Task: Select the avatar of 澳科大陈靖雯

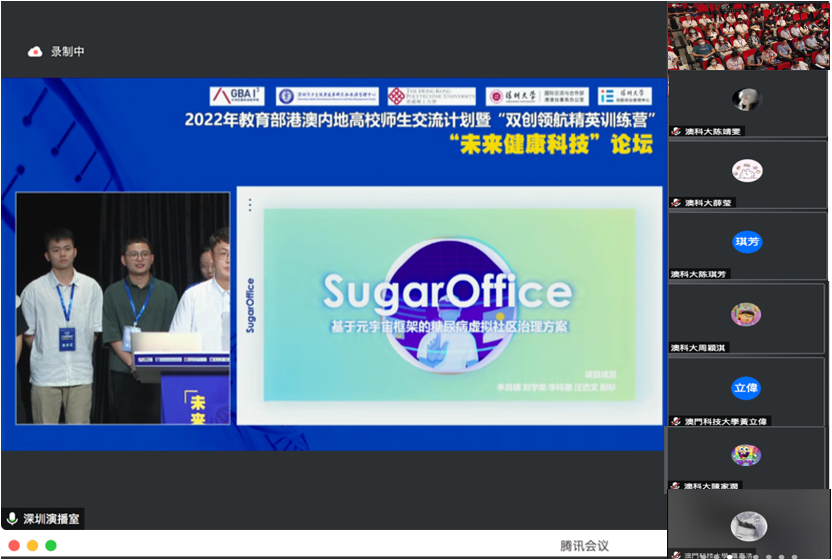Action: coord(747,99)
